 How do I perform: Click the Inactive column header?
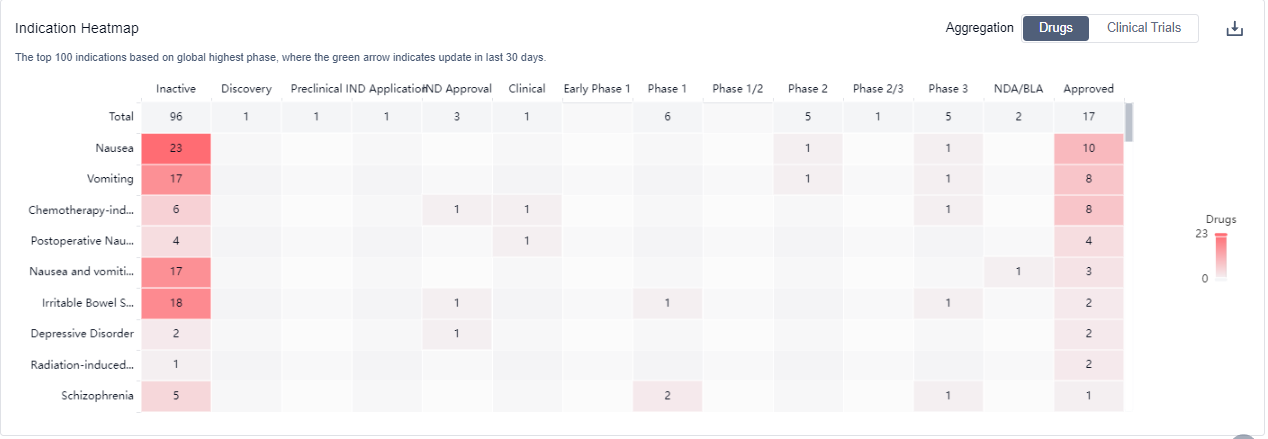176,89
